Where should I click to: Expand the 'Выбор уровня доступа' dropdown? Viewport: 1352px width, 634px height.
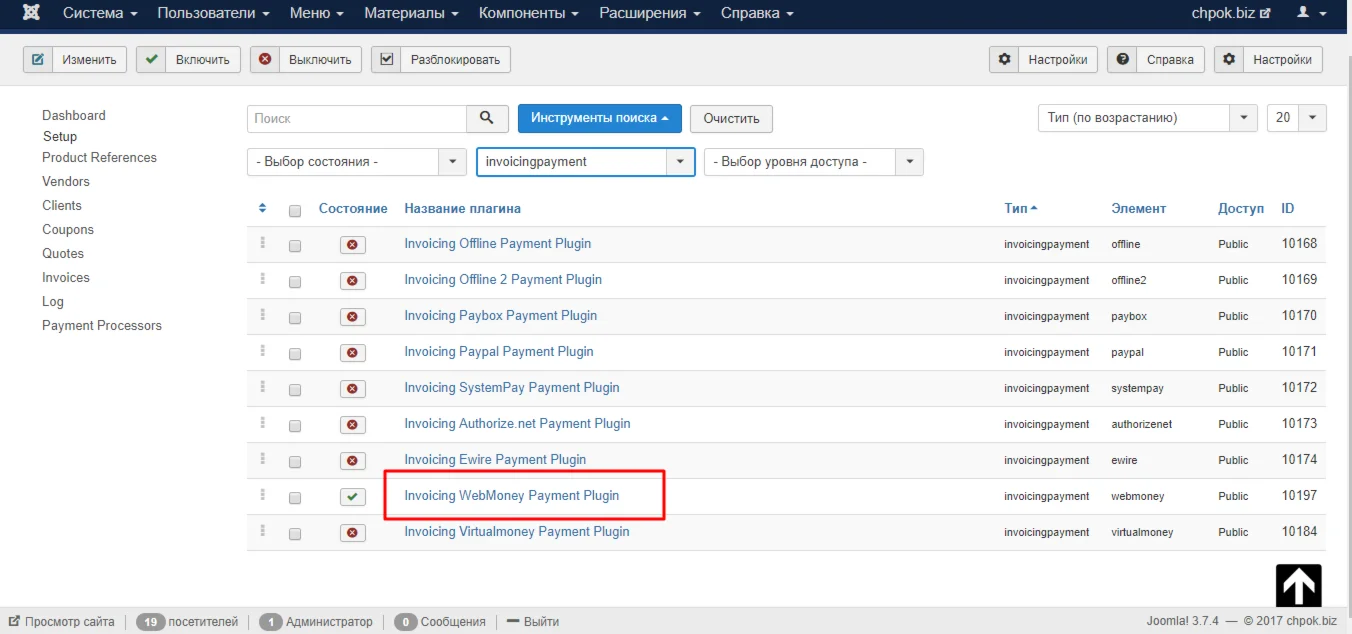813,162
